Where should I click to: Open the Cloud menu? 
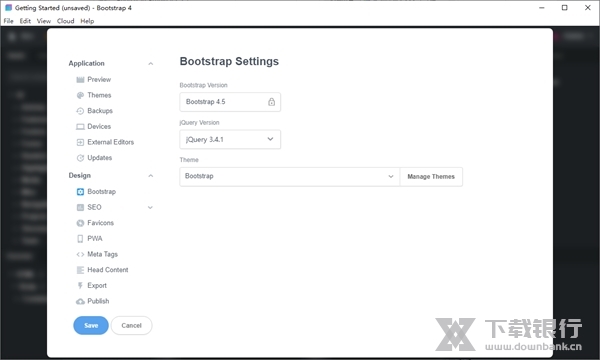[65, 21]
